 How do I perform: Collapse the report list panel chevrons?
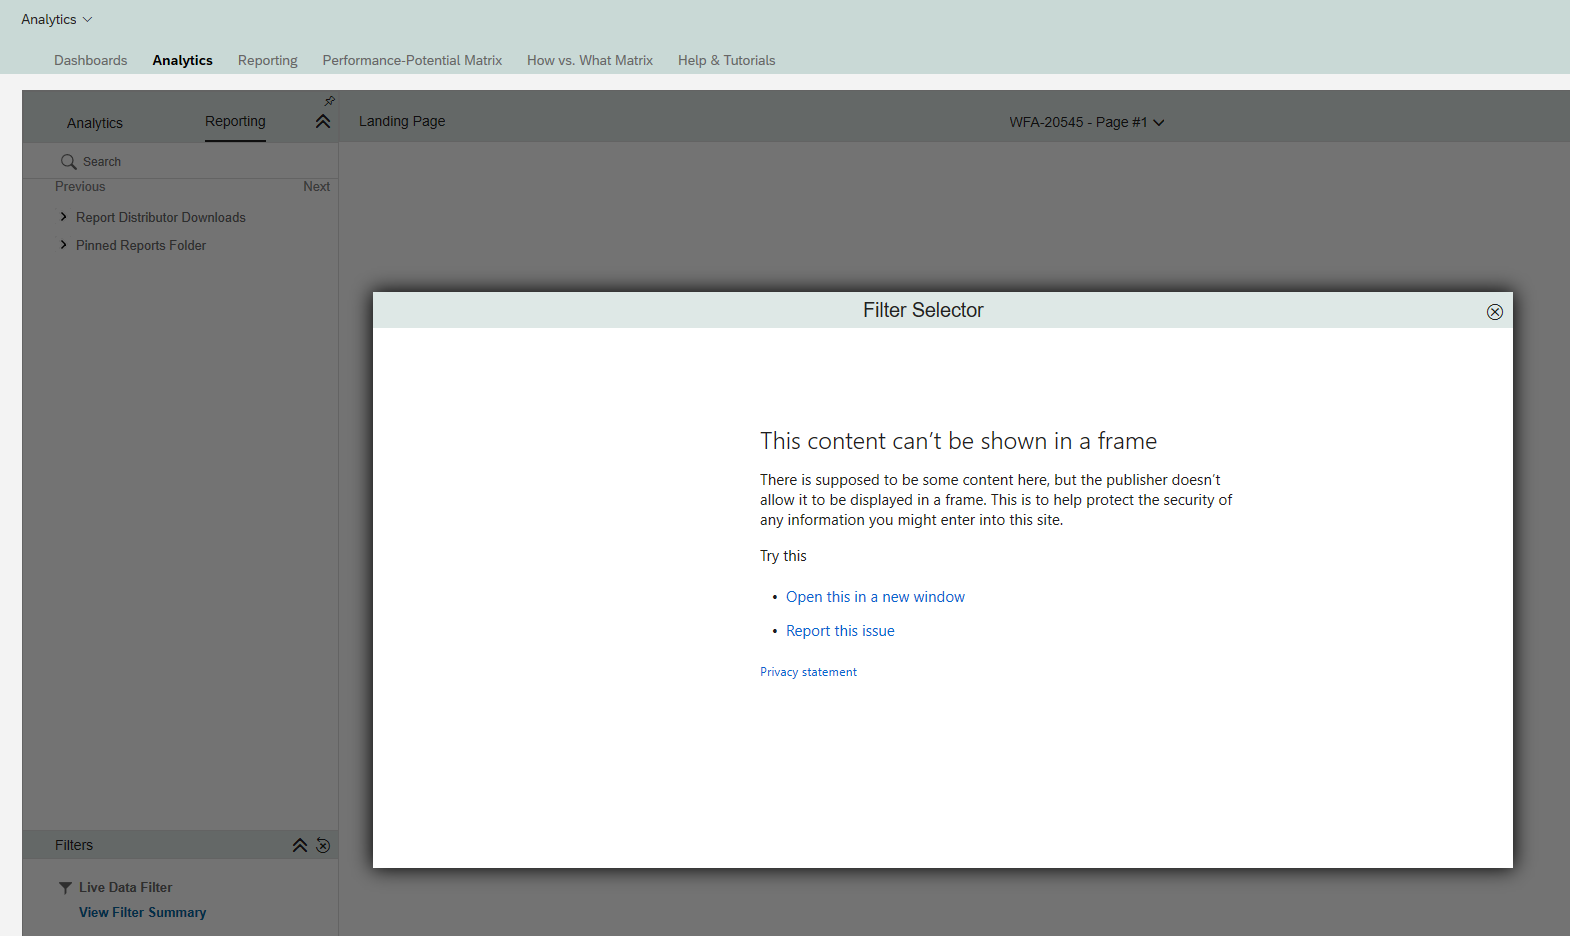click(x=323, y=121)
